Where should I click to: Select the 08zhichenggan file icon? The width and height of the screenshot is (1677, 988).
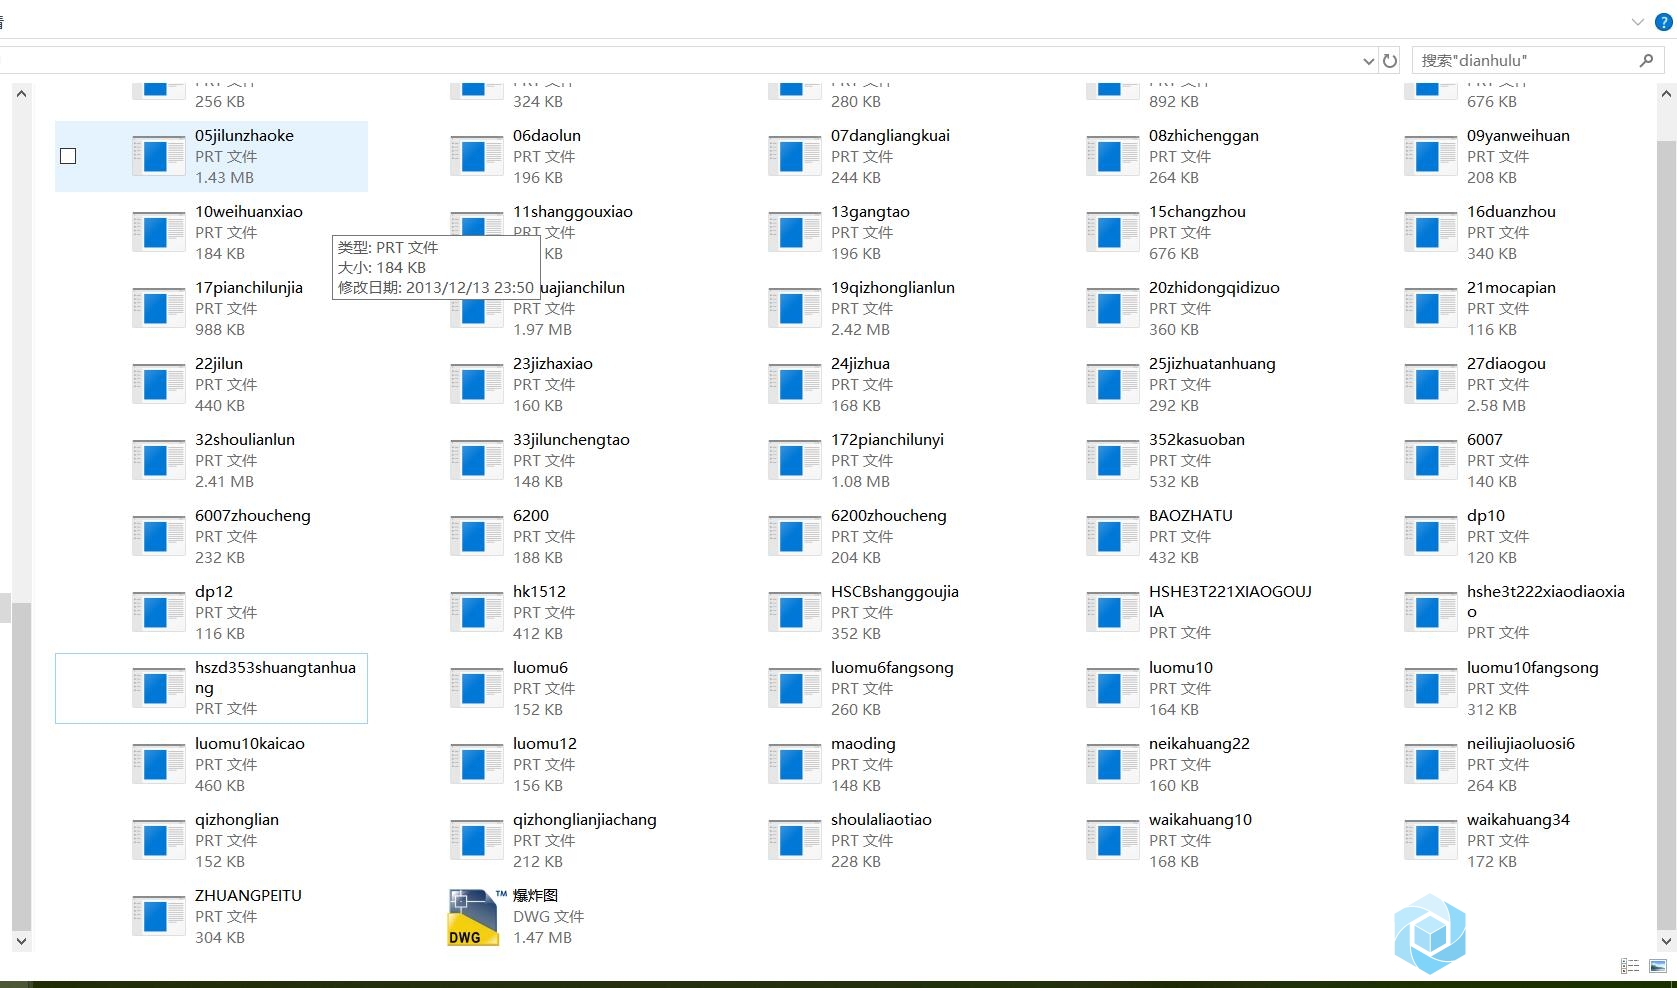tap(1112, 156)
